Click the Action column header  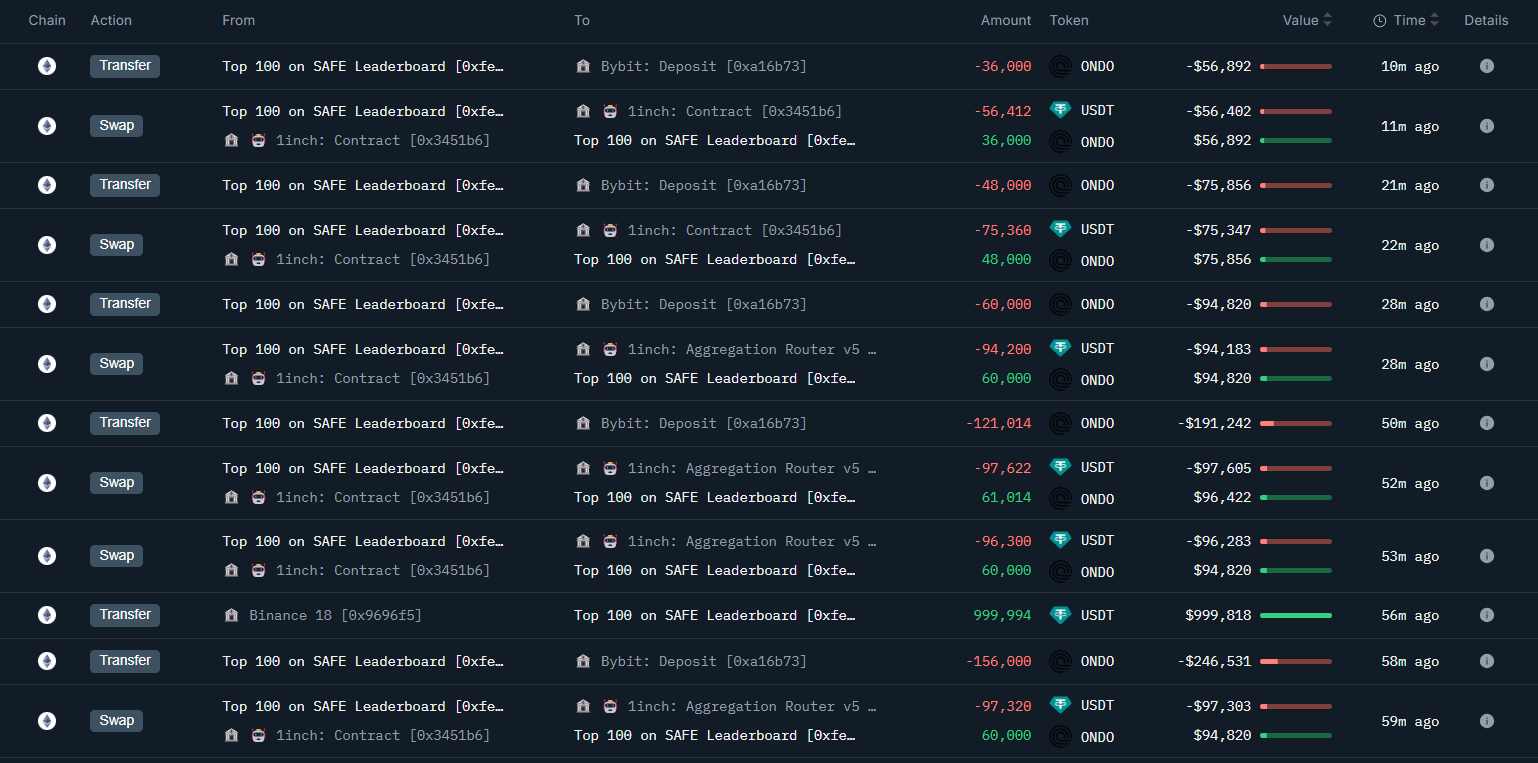click(x=111, y=20)
